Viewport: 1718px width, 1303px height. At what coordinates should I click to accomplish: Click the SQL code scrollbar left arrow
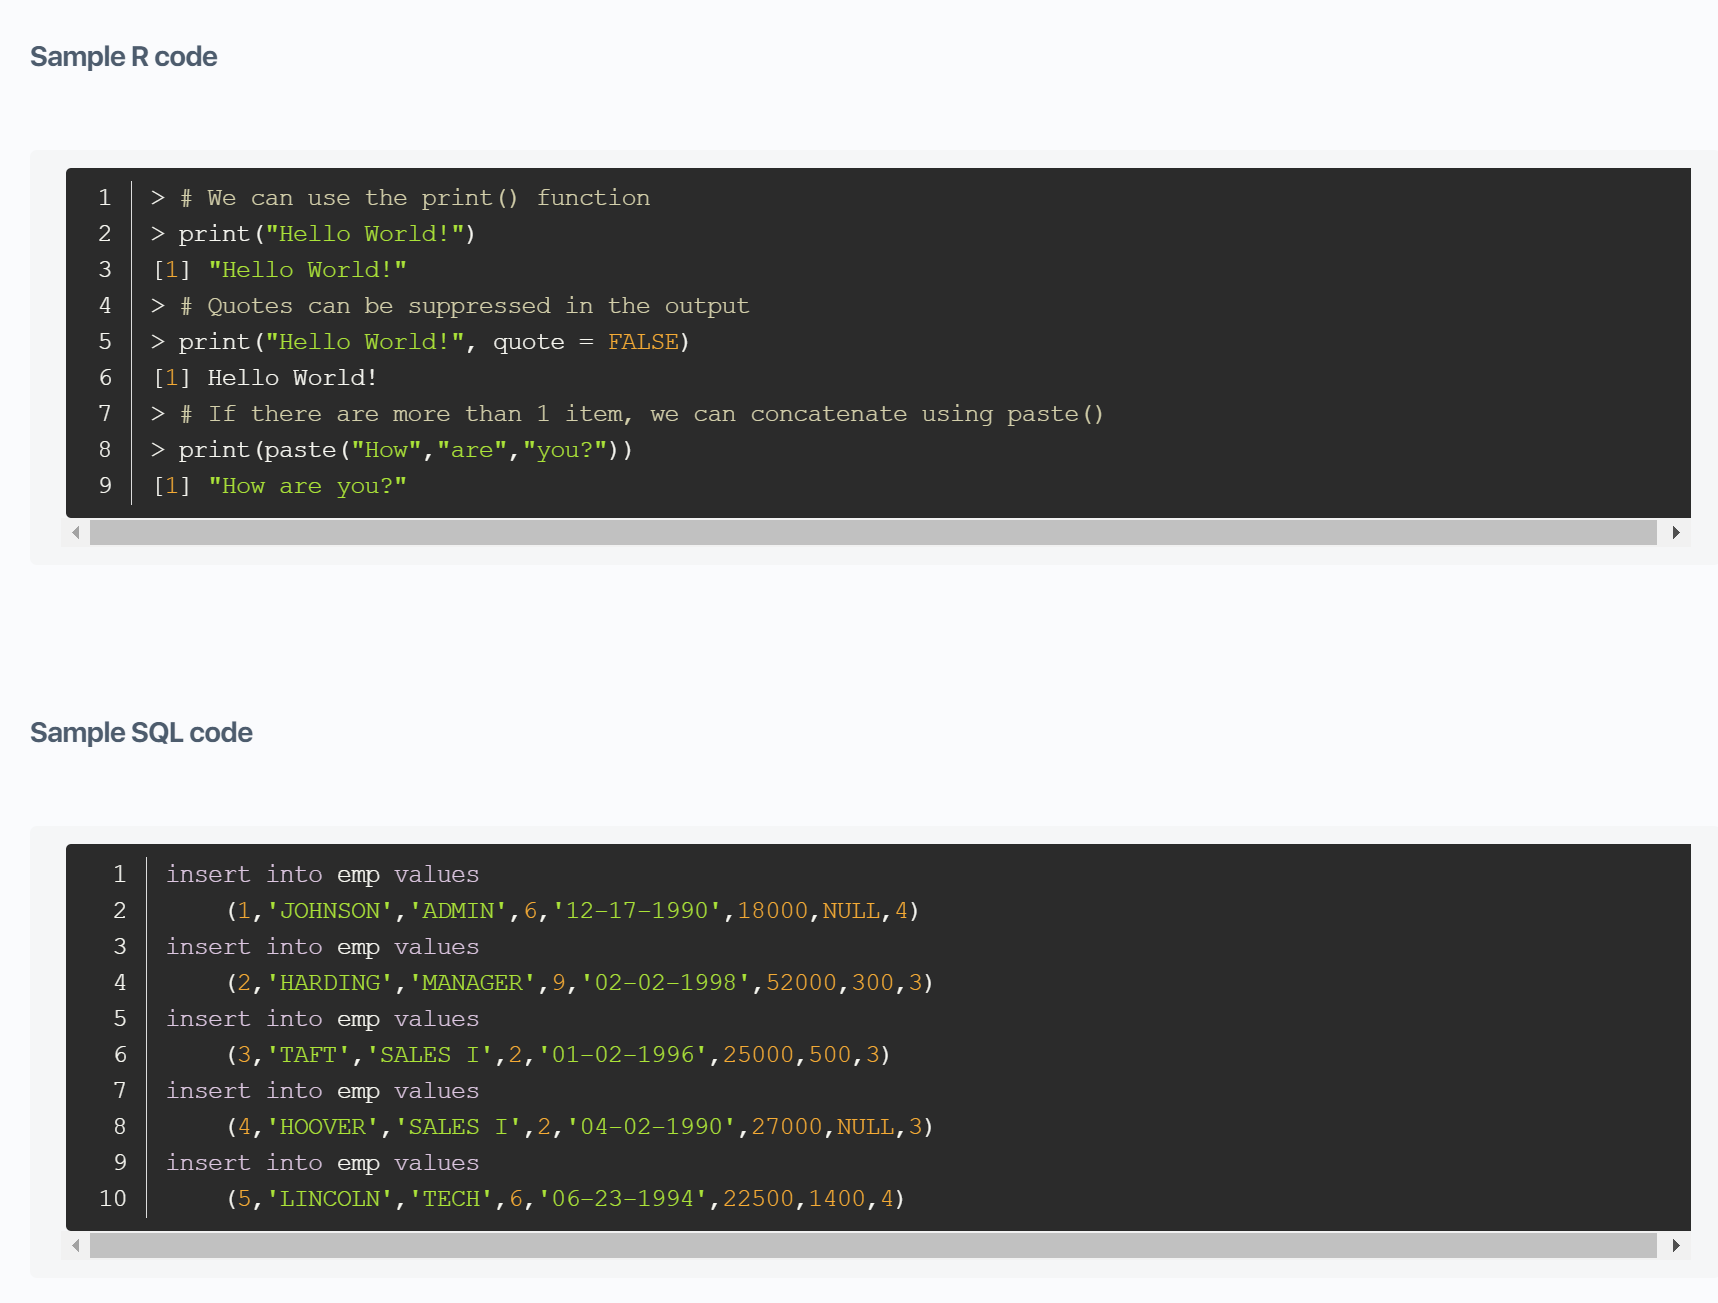[76, 1245]
